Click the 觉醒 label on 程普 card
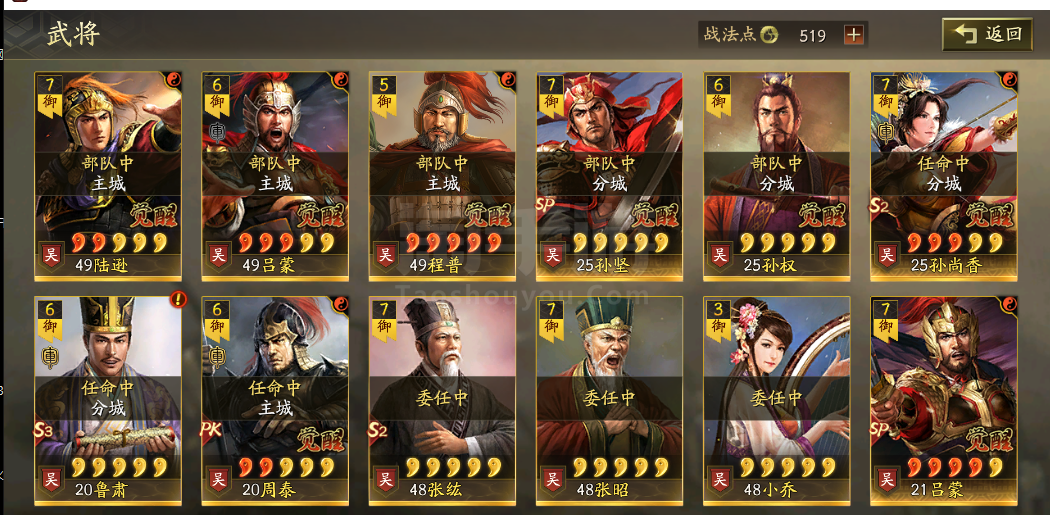The height and width of the screenshot is (515, 1050). tap(484, 214)
